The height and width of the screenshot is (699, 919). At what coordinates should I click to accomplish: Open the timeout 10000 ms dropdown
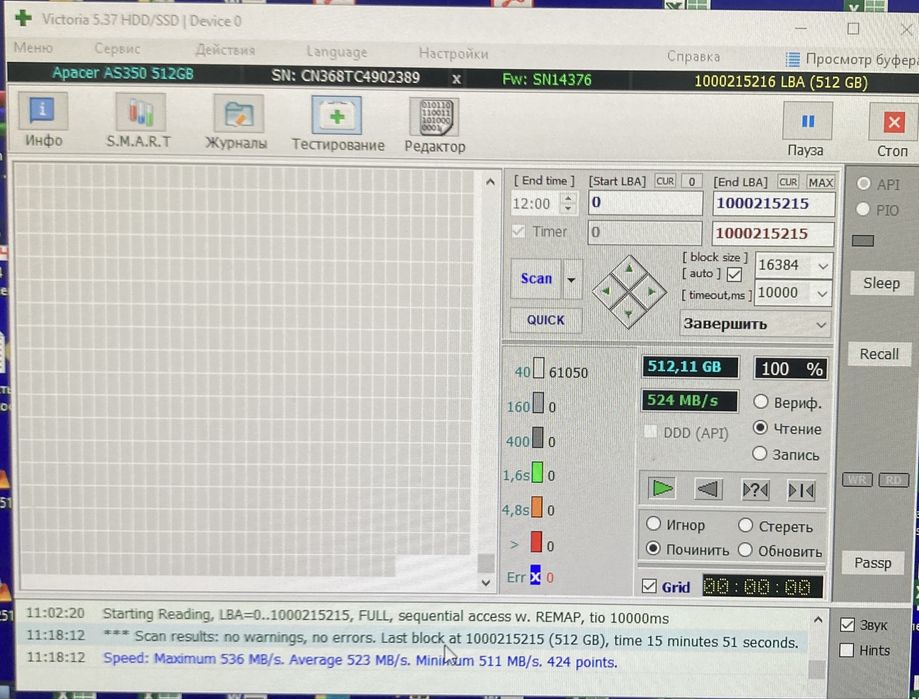pyautogui.click(x=822, y=294)
